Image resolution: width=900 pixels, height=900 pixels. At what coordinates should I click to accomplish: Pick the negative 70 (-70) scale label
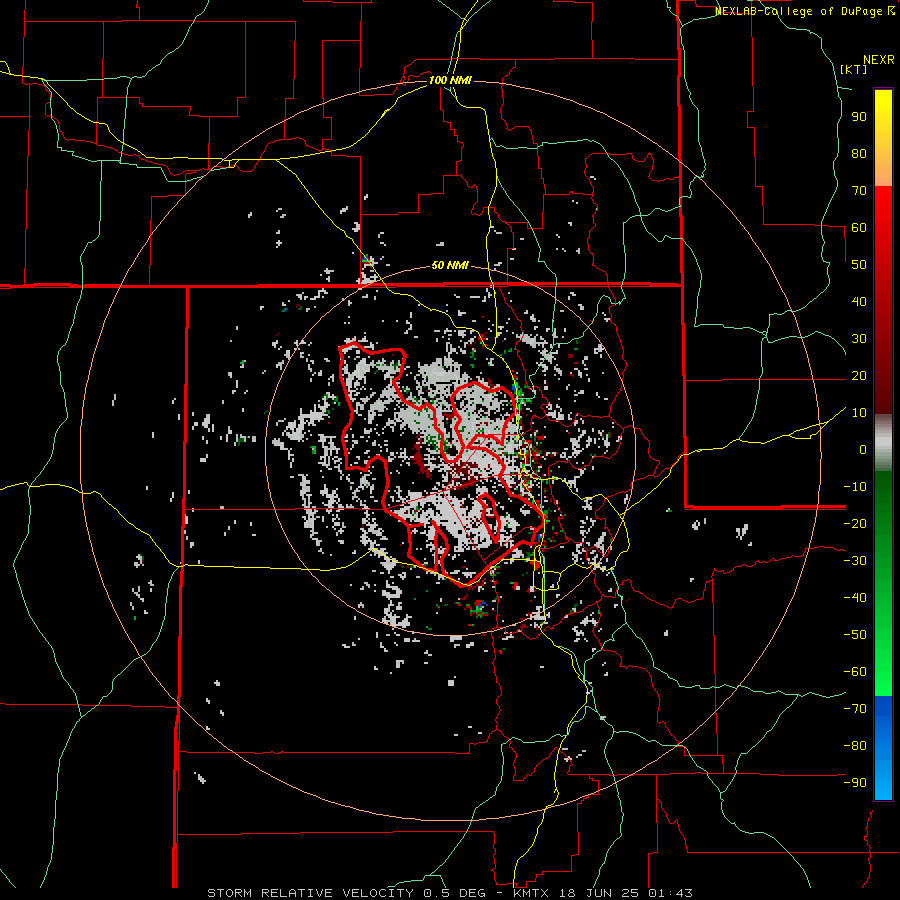tap(855, 708)
